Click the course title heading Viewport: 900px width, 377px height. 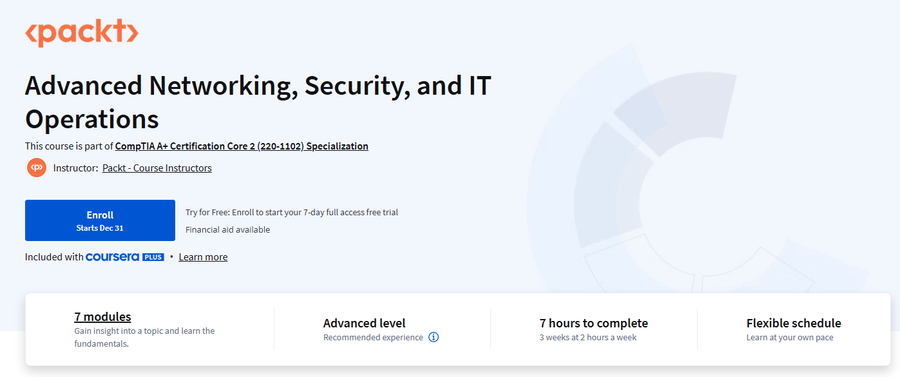[x=258, y=103]
